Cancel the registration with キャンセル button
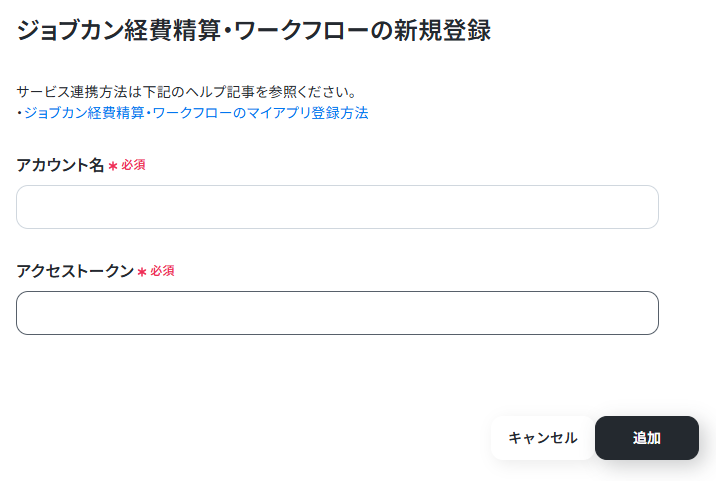Image resolution: width=716 pixels, height=481 pixels. pos(542,438)
